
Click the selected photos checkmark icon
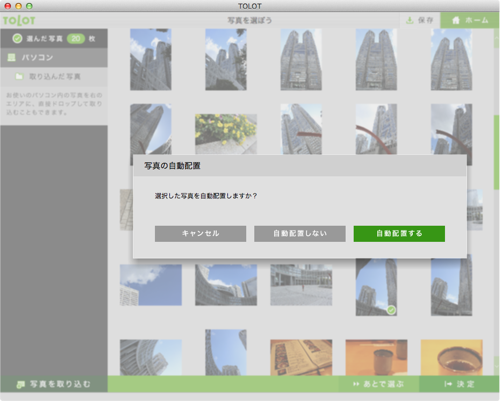pyautogui.click(x=17, y=39)
